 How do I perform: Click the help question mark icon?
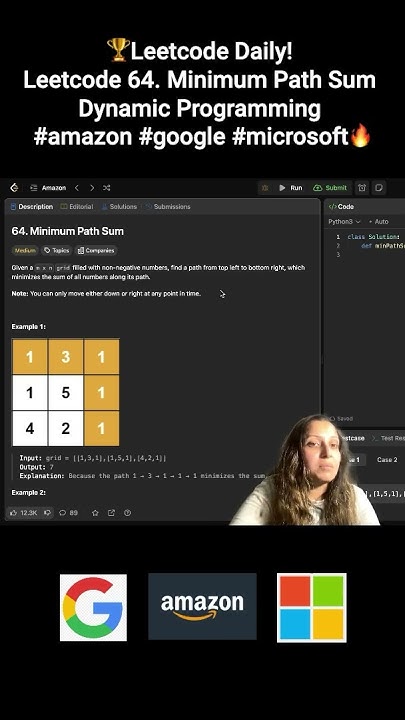pyautogui.click(x=128, y=512)
